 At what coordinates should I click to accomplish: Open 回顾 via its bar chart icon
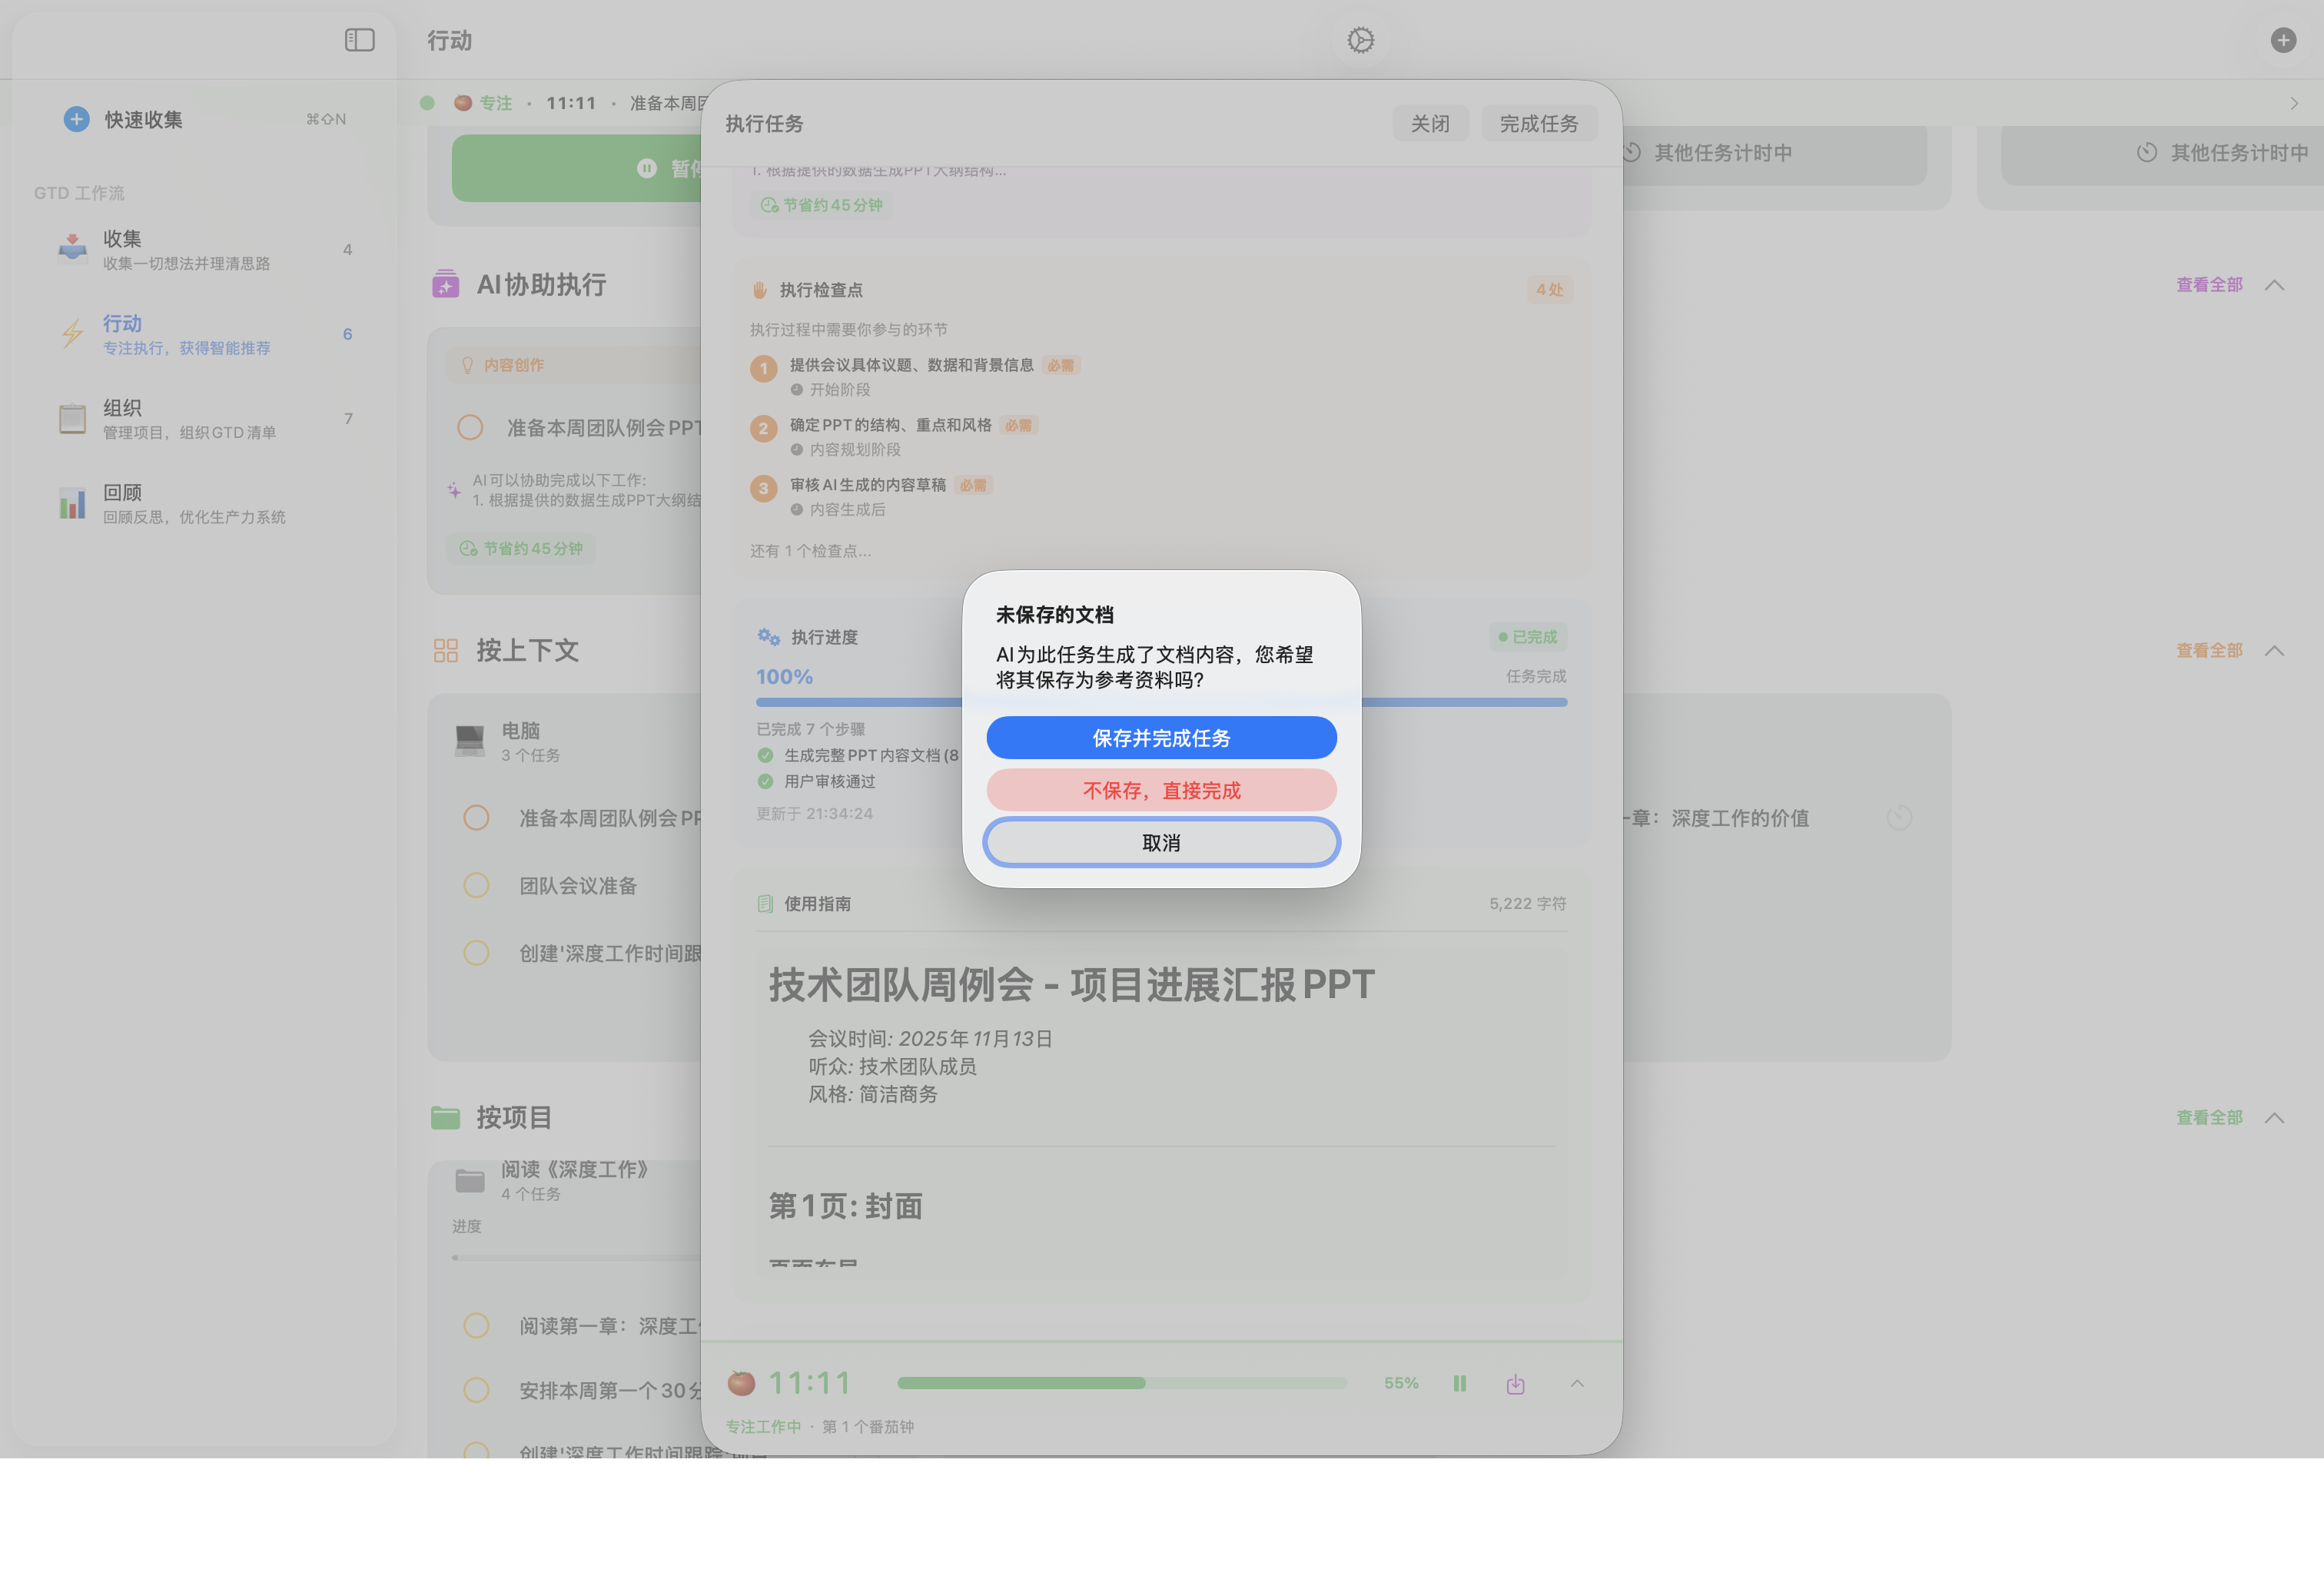tap(72, 503)
